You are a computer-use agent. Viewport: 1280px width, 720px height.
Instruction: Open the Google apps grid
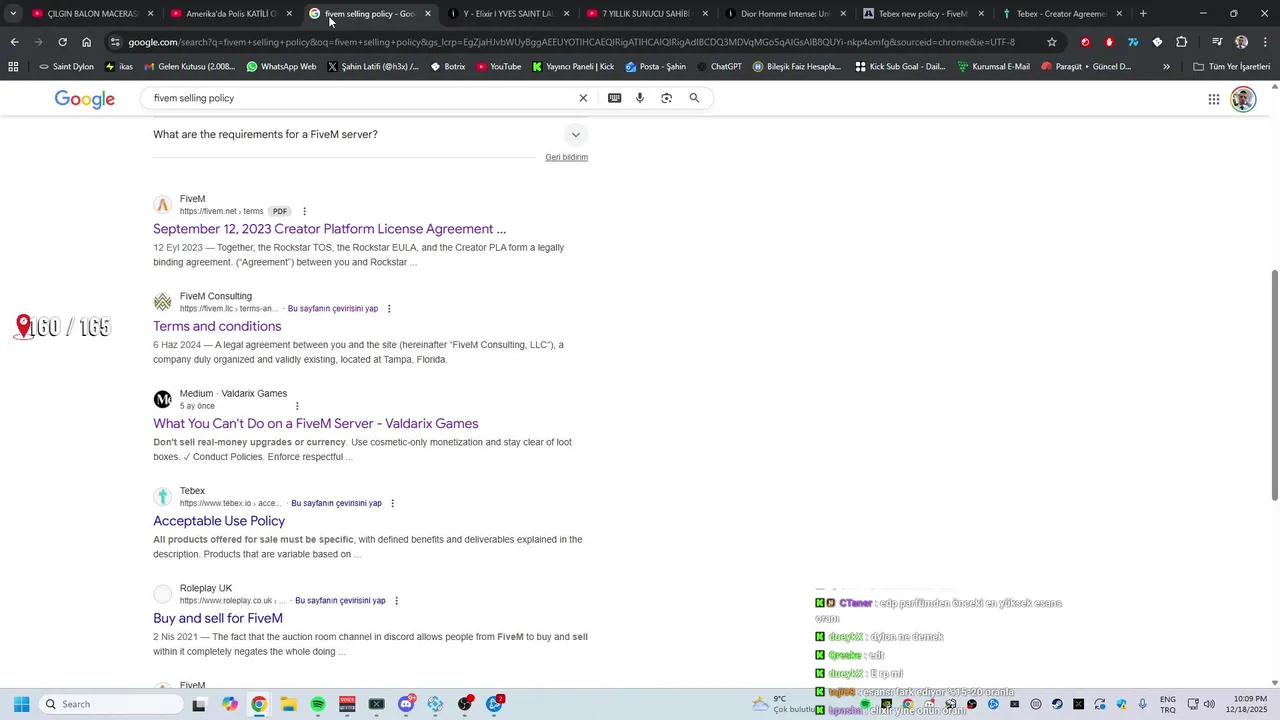coord(1214,99)
